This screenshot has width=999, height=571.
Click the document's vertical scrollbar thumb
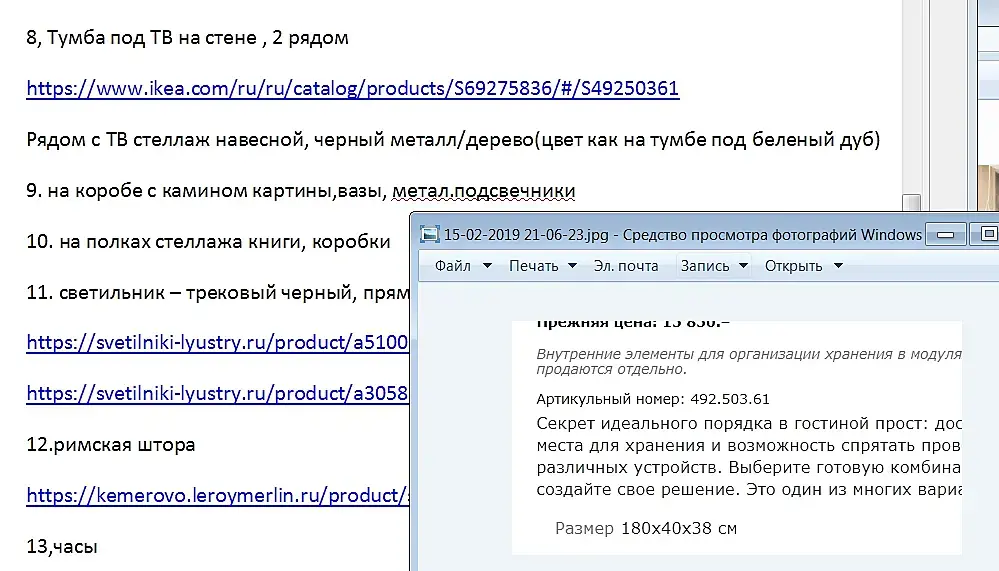912,202
